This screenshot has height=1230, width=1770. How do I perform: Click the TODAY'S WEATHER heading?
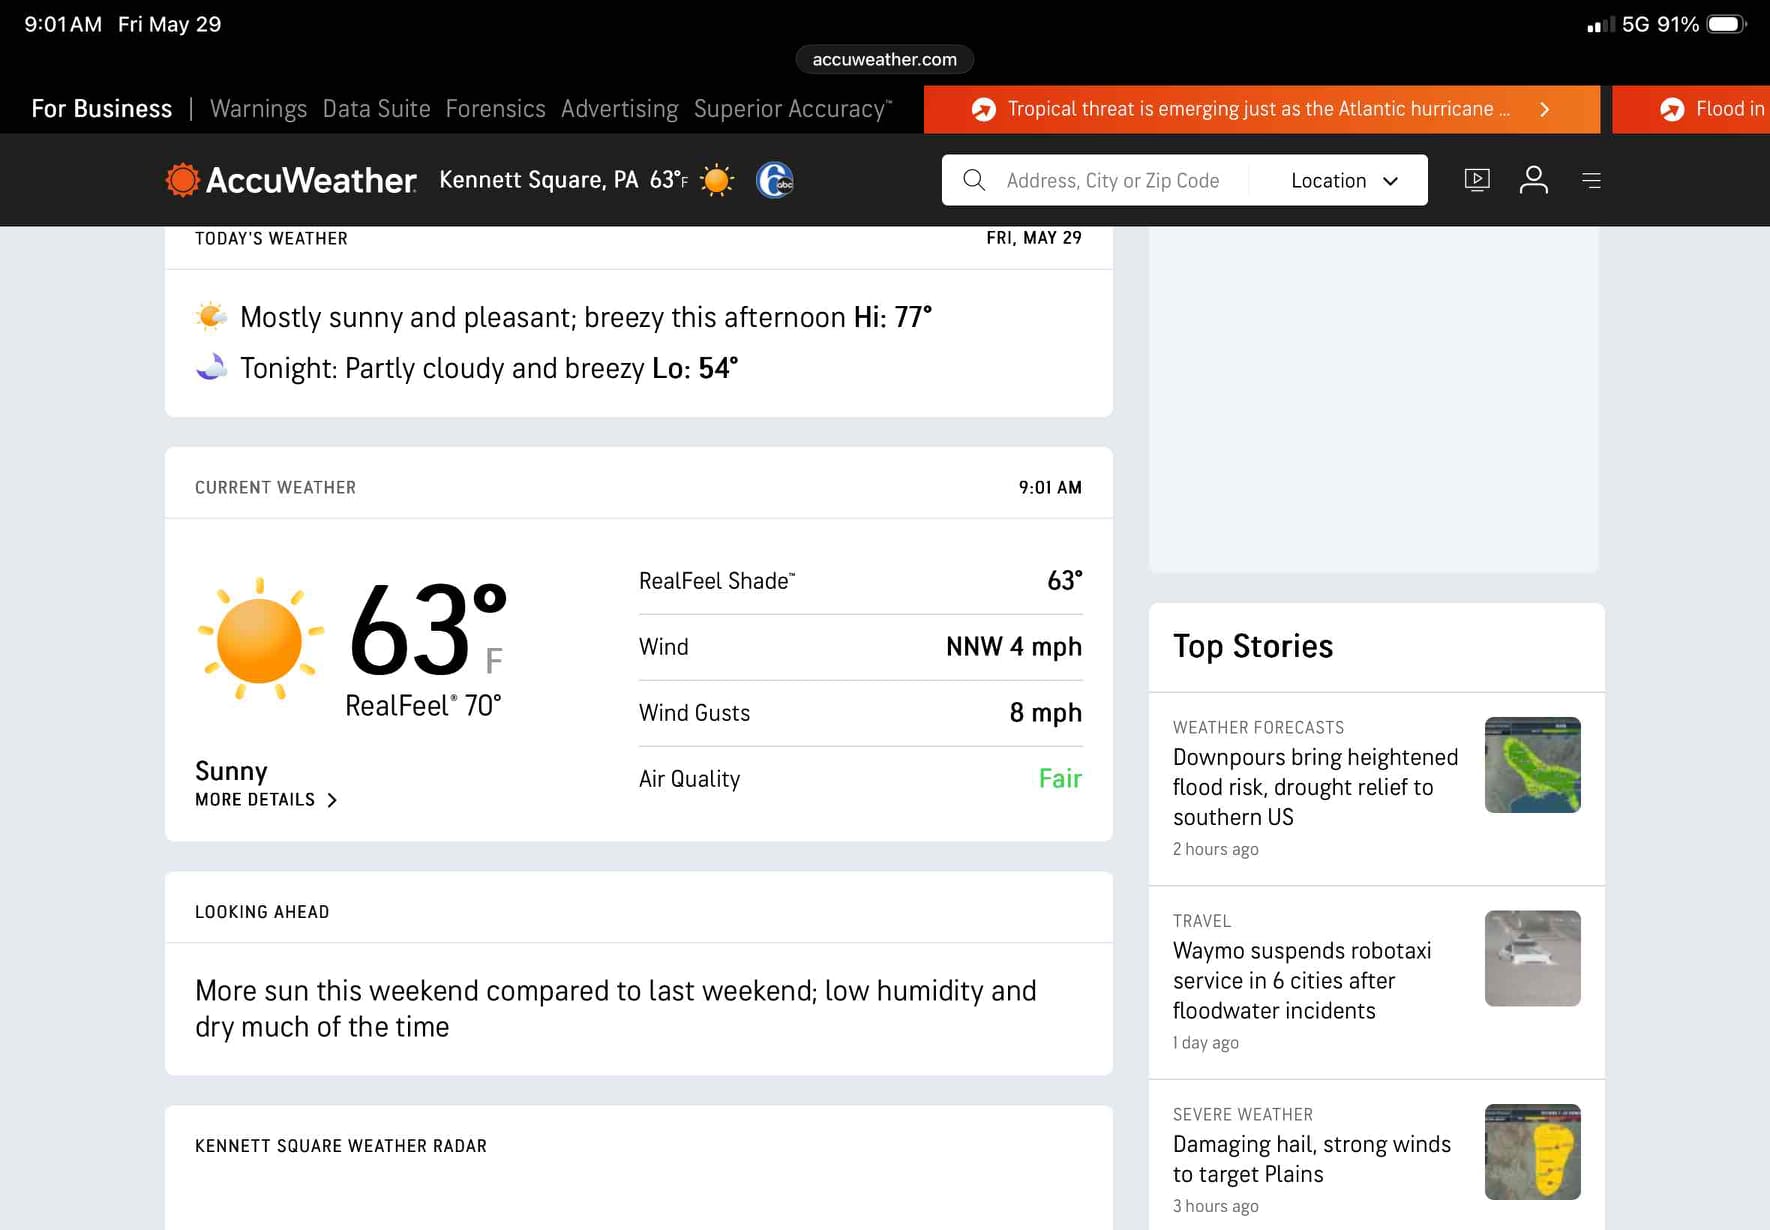point(271,238)
